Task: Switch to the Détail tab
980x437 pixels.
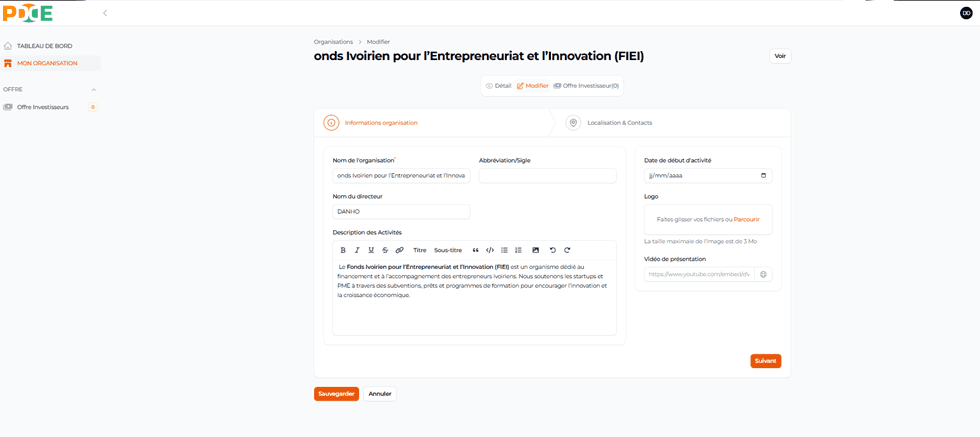Action: click(x=499, y=86)
